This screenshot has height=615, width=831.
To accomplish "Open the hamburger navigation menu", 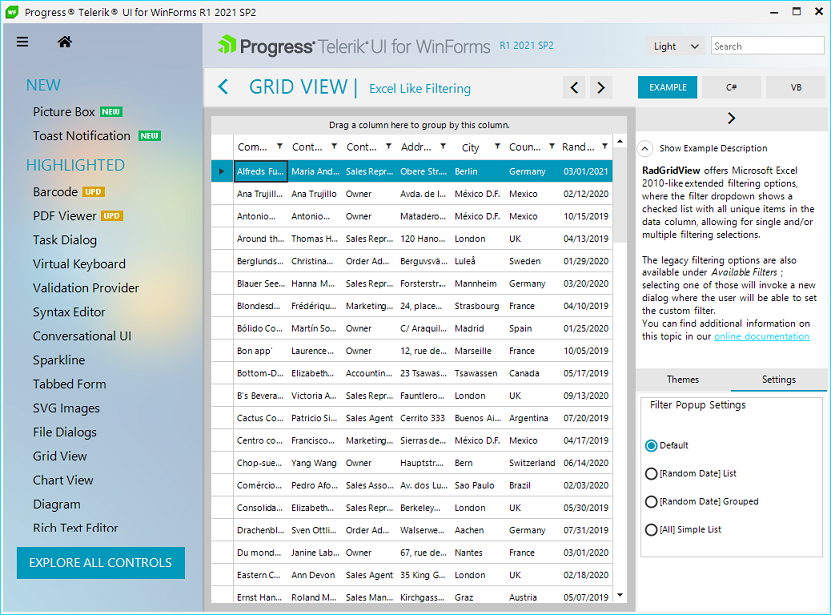I will pyautogui.click(x=22, y=41).
